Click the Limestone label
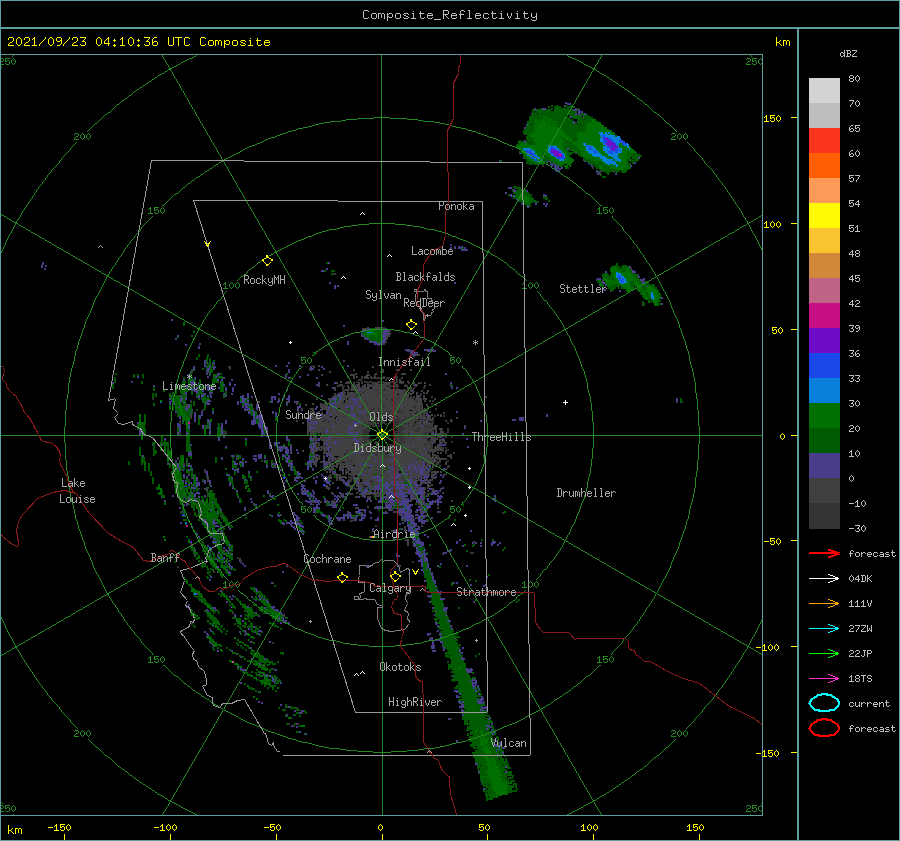The height and width of the screenshot is (841, 900). (x=189, y=386)
